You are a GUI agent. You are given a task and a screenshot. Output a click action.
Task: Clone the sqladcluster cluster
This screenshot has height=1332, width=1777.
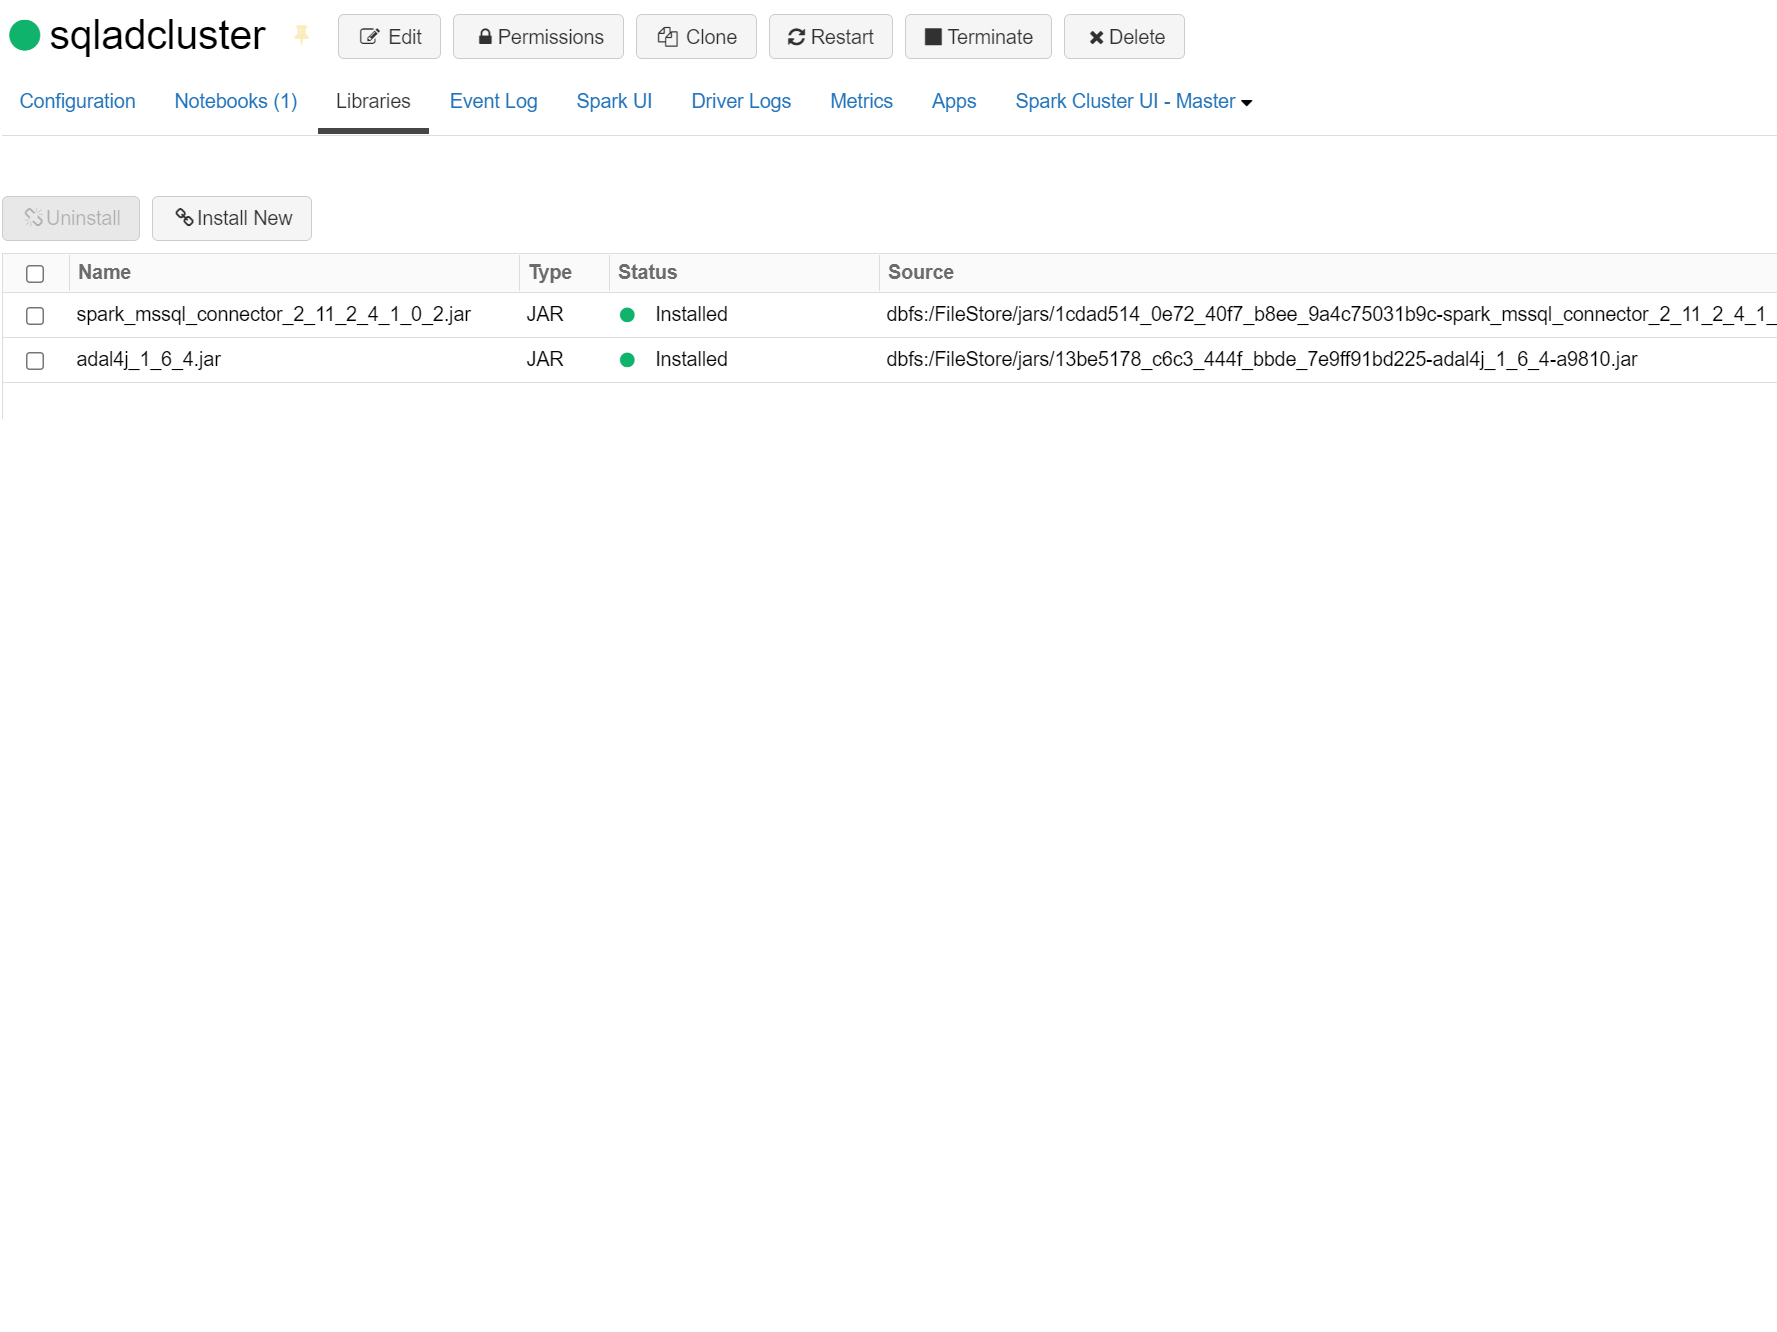coord(696,37)
